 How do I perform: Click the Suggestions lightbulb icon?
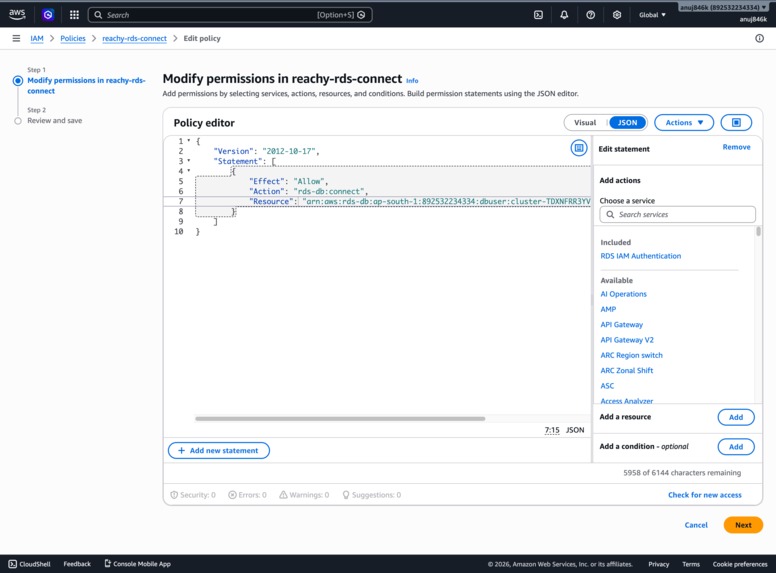point(346,495)
